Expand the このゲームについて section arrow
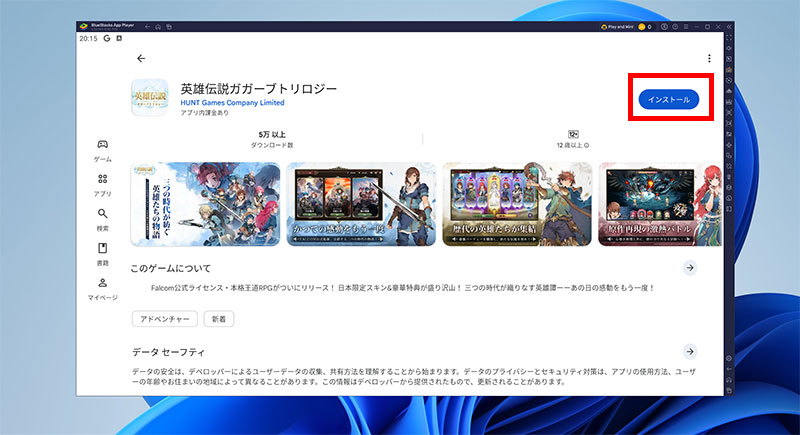Screen dimensions: 800x435 689,268
